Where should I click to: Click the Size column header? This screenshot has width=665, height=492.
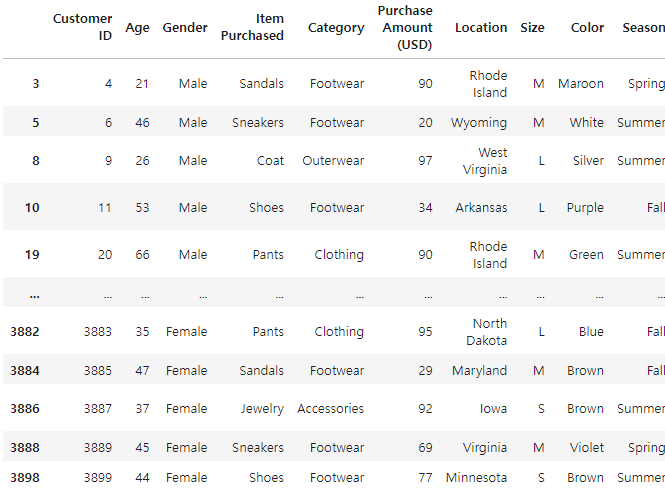pyautogui.click(x=532, y=28)
